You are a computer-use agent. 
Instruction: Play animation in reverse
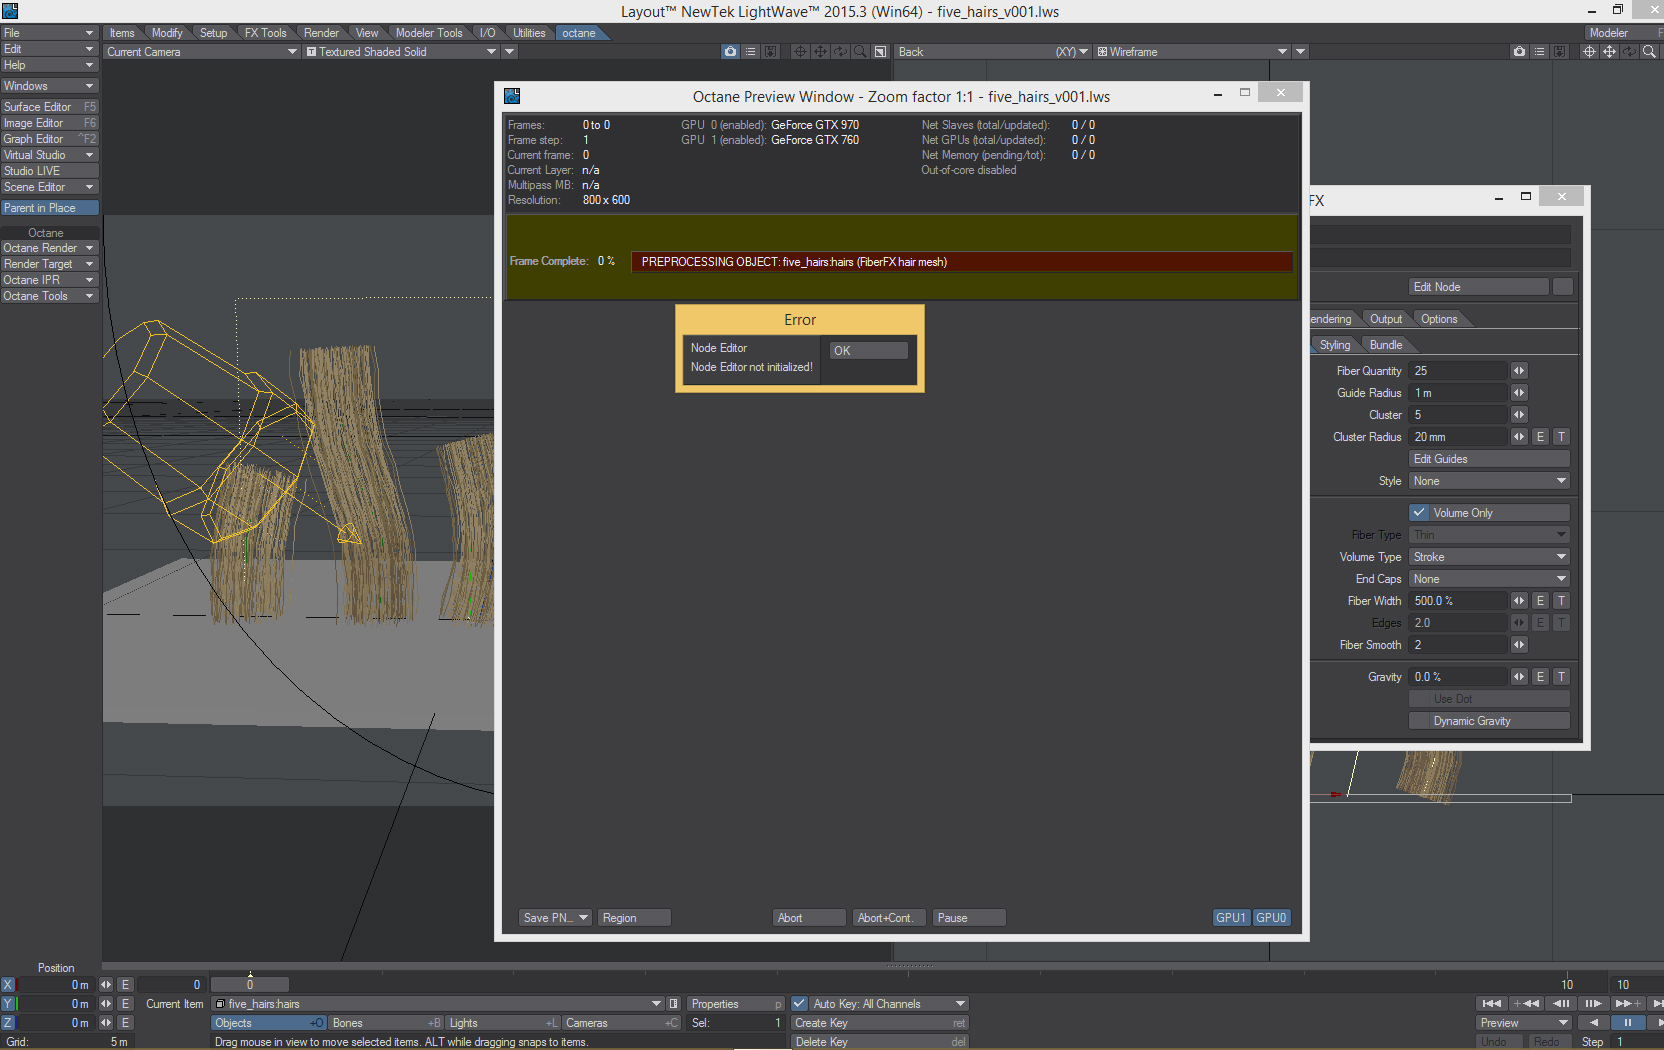click(x=1593, y=1023)
